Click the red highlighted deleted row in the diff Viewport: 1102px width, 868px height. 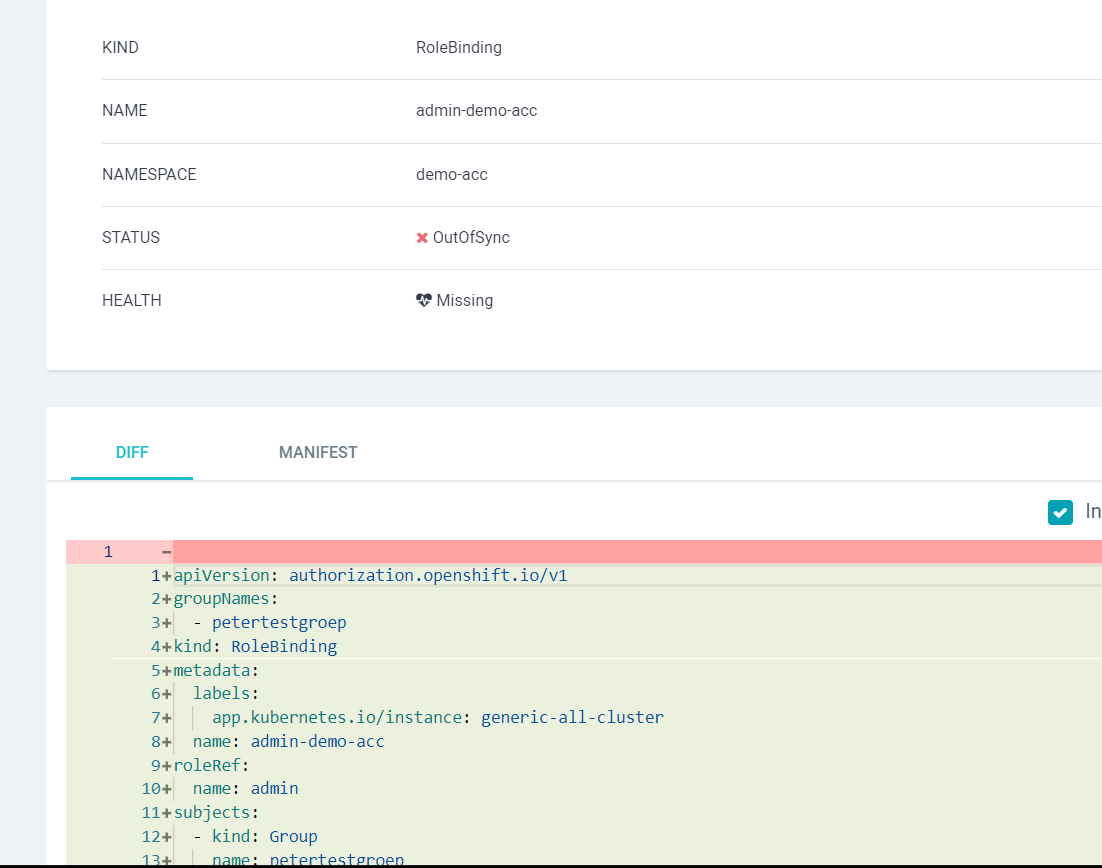point(600,551)
